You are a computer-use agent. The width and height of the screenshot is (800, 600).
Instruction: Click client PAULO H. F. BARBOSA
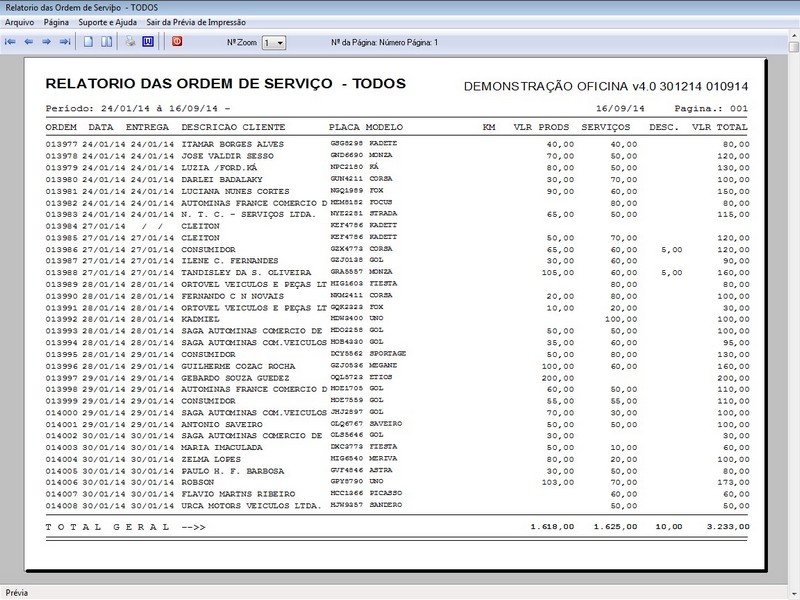pyautogui.click(x=233, y=471)
